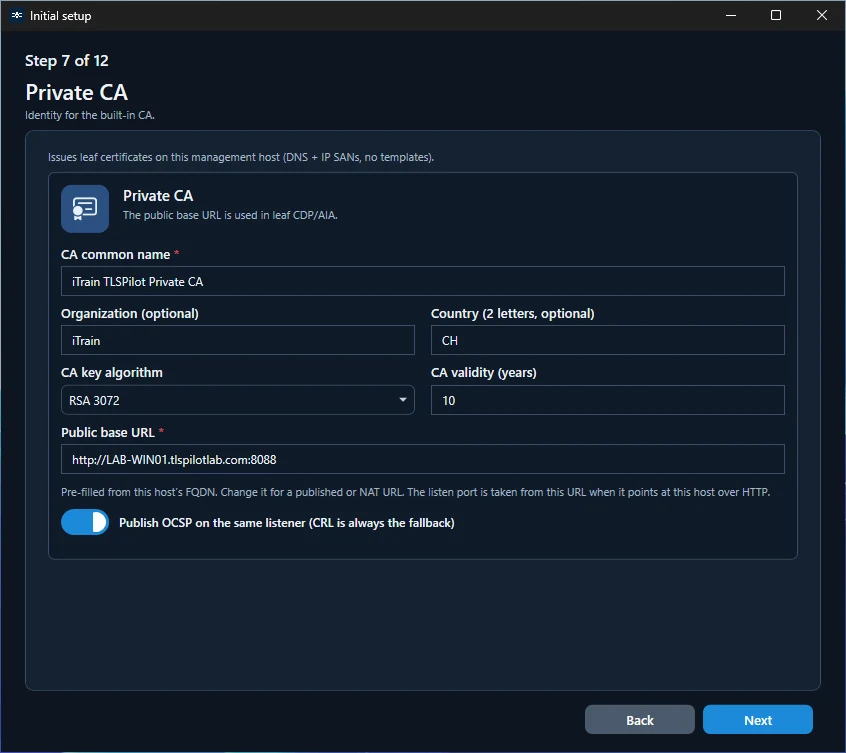Click the 'Organization (optional)' label
Viewport: 846px width, 753px height.
tap(129, 314)
